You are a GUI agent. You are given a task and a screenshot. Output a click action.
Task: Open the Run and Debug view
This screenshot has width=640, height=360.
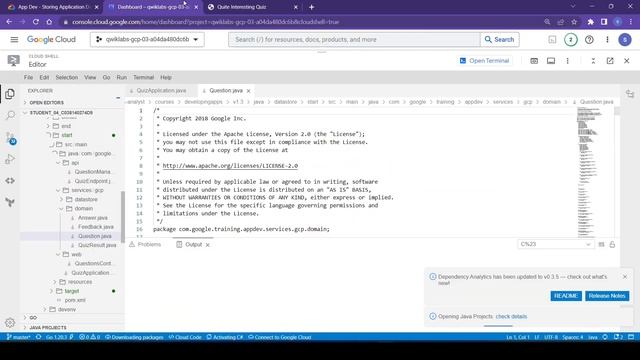click(10, 159)
